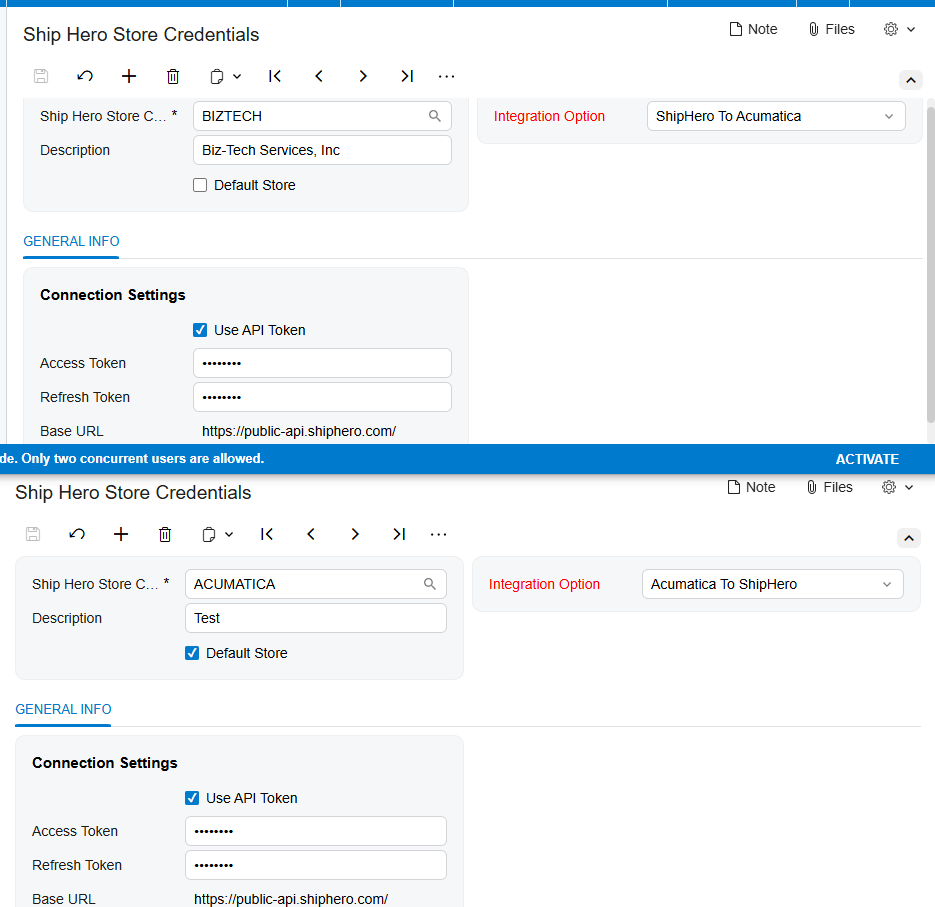Viewport: 935px width, 907px height.
Task: Open ShipHero To Acumatica integration dropdown
Action: pyautogui.click(x=776, y=116)
